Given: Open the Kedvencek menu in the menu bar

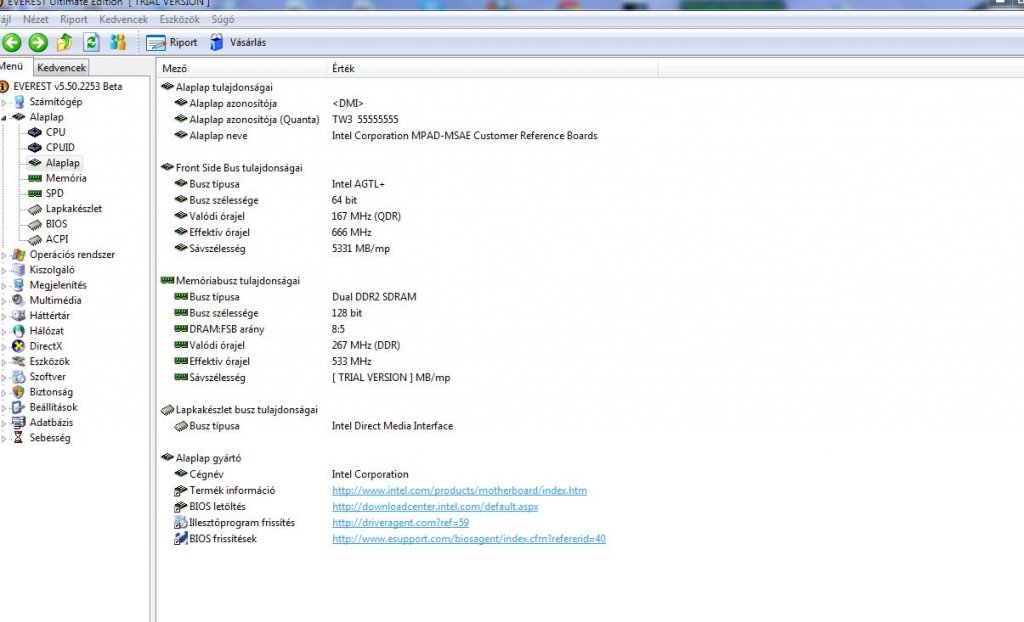Looking at the screenshot, I should 123,20.
